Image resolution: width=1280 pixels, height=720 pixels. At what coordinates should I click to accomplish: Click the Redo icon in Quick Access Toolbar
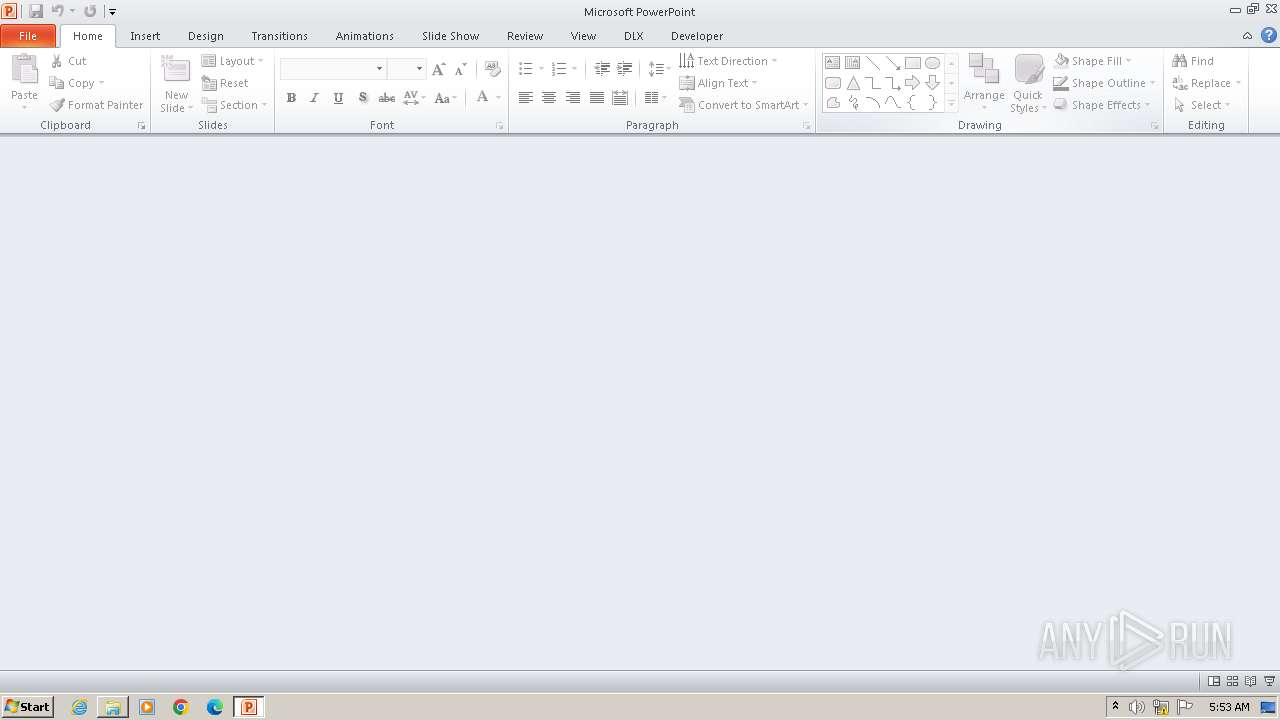click(x=90, y=11)
